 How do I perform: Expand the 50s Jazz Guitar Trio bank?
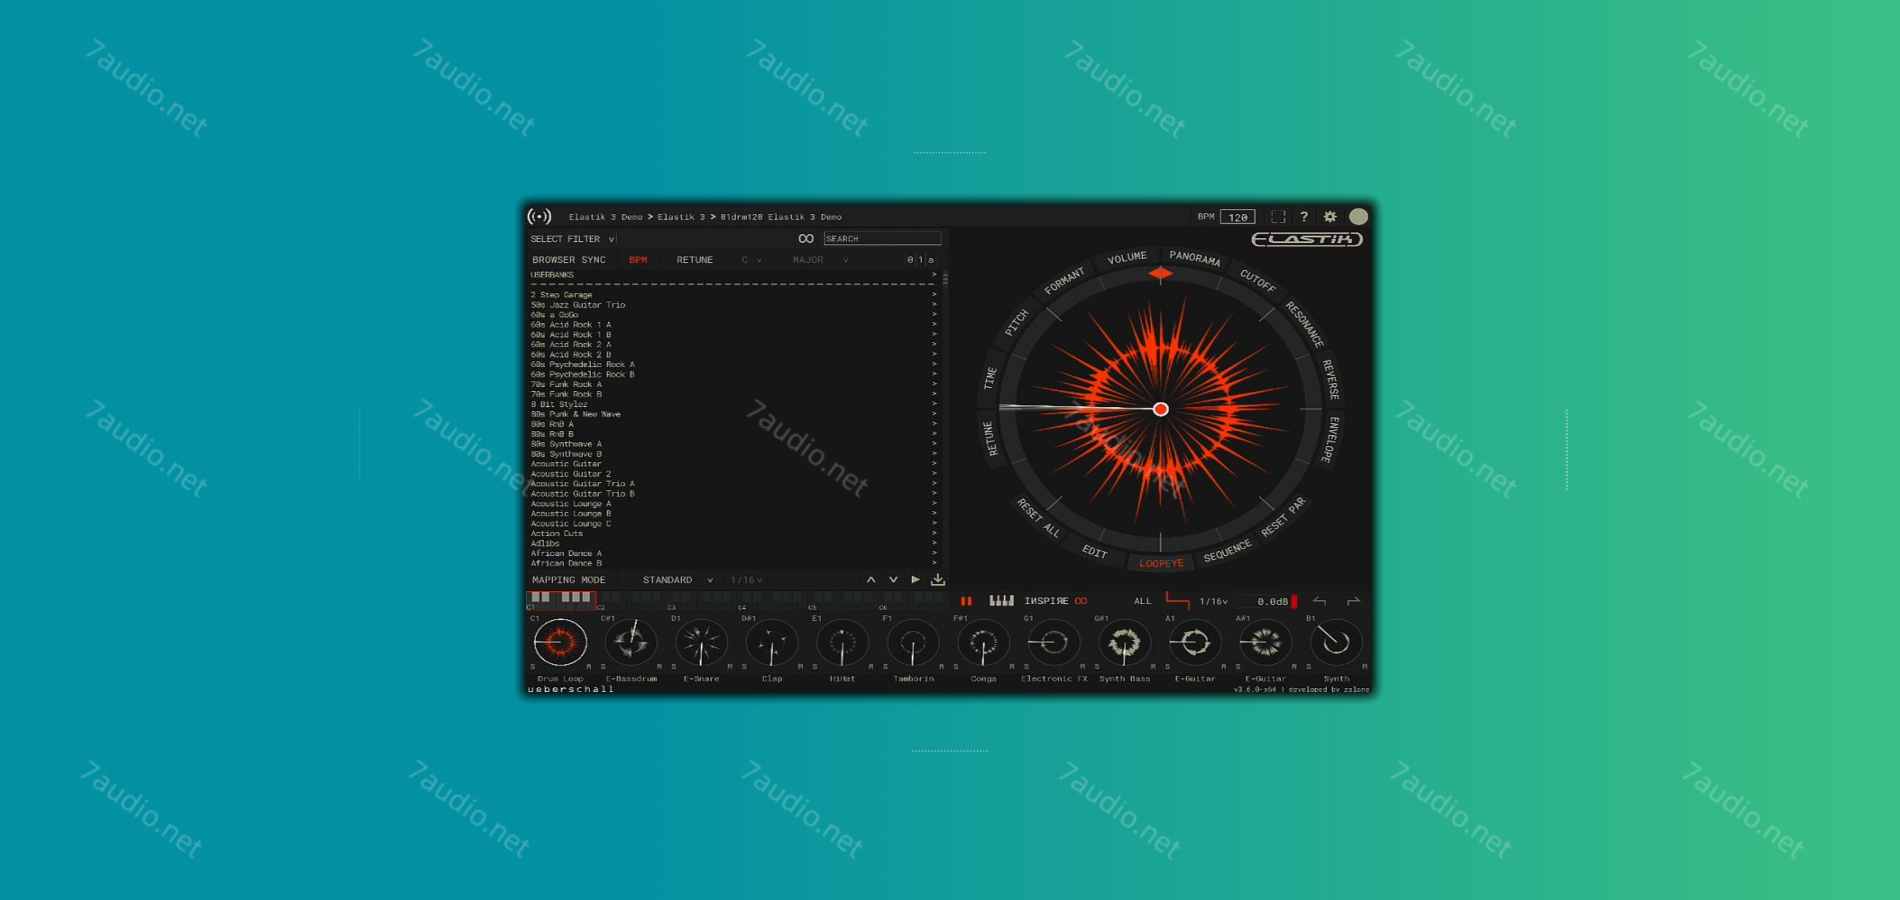(x=934, y=305)
